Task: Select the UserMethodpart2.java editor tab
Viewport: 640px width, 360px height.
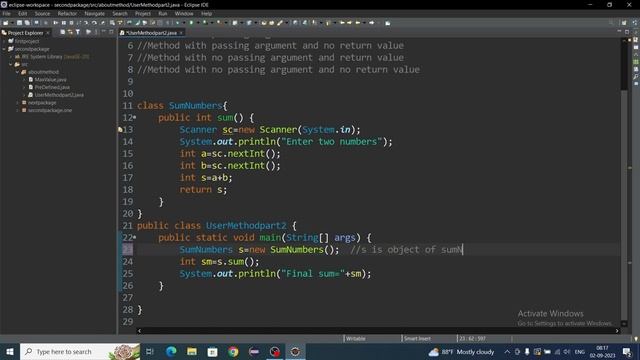Action: [151, 32]
